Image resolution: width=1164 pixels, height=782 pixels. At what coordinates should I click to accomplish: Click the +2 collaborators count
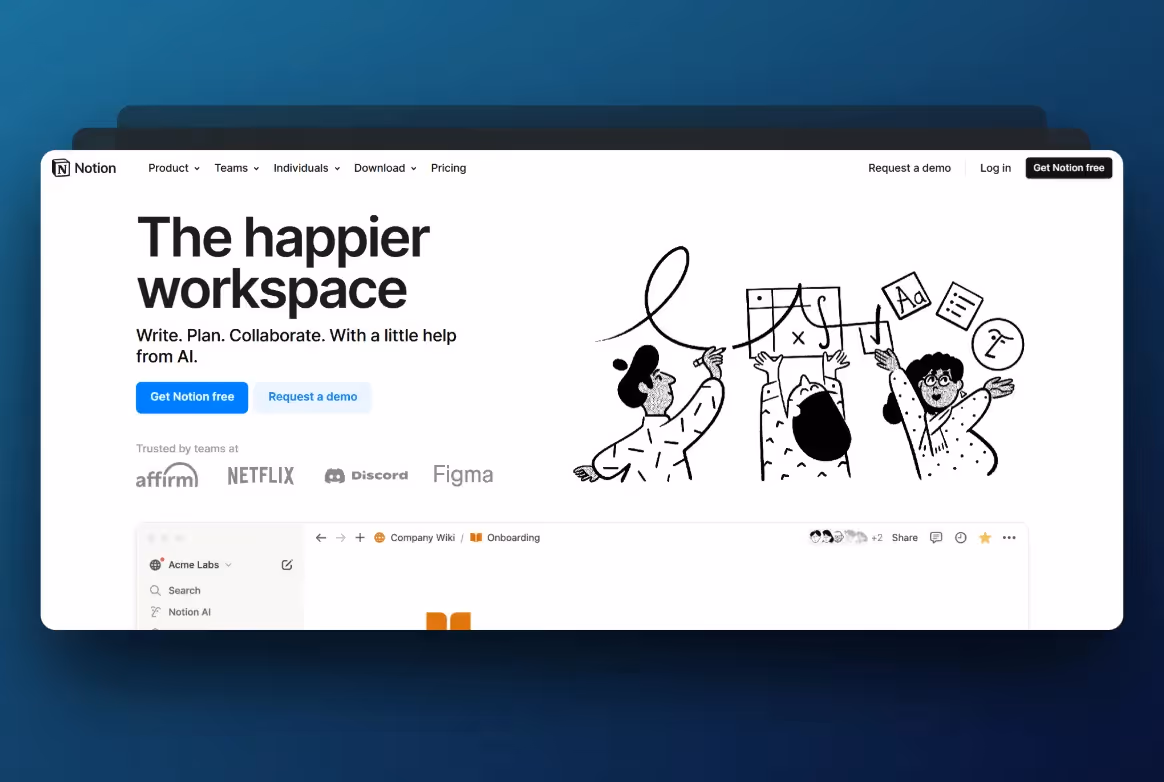(877, 538)
